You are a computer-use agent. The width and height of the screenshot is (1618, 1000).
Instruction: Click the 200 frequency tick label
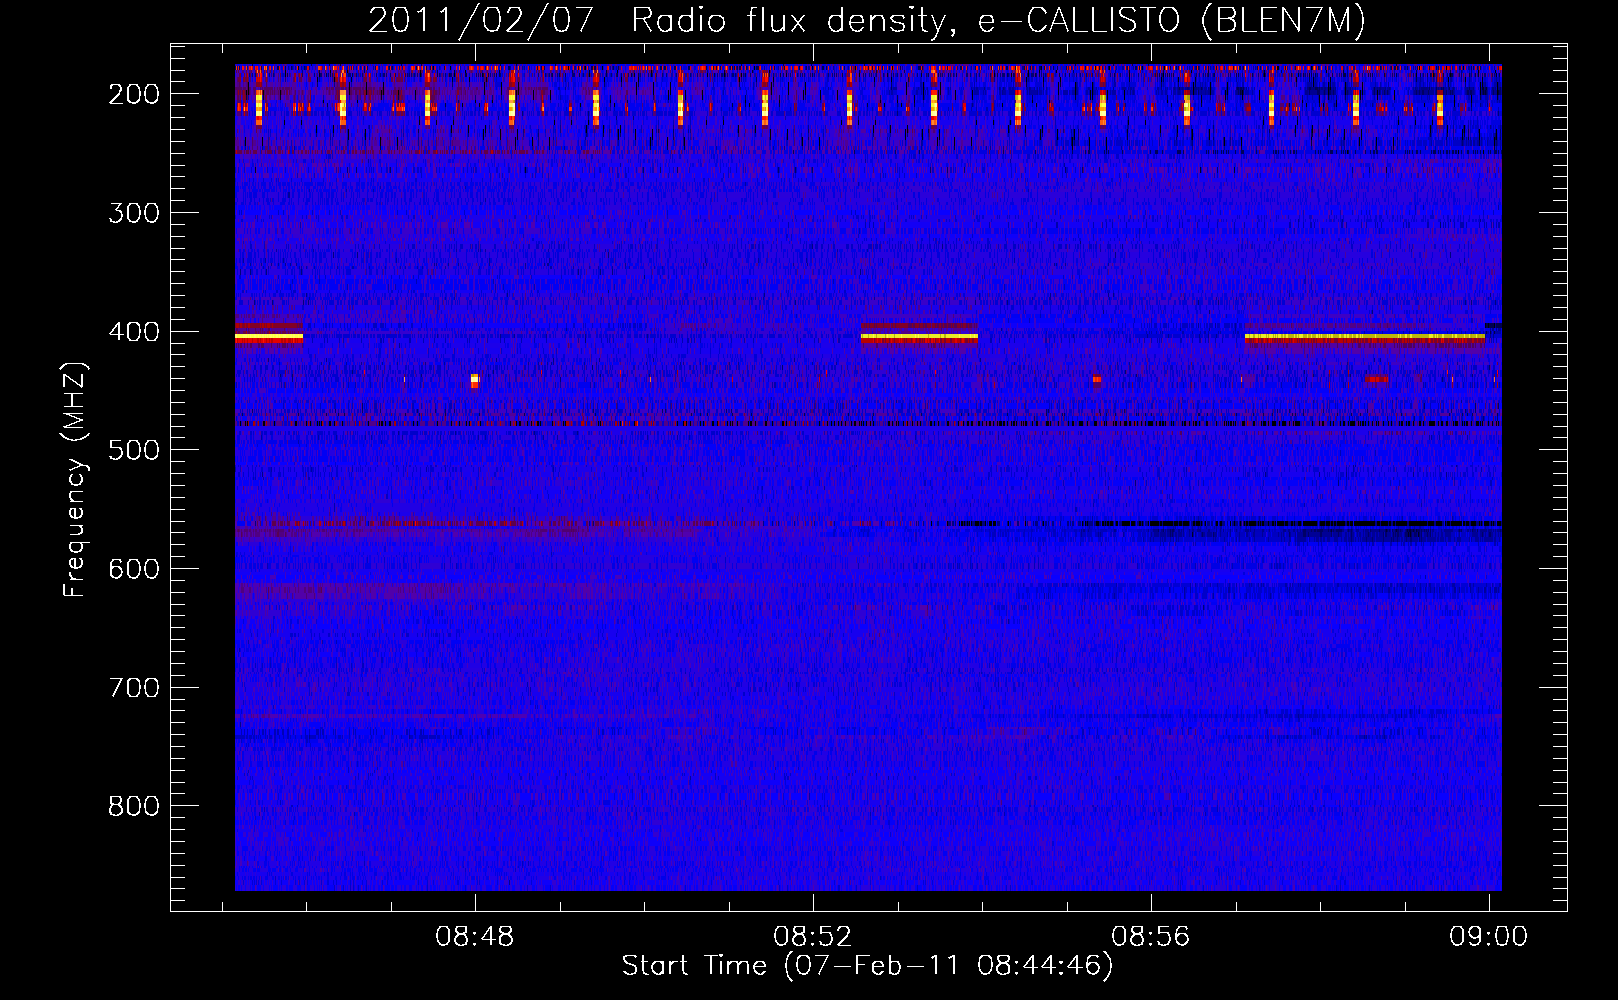tap(134, 94)
